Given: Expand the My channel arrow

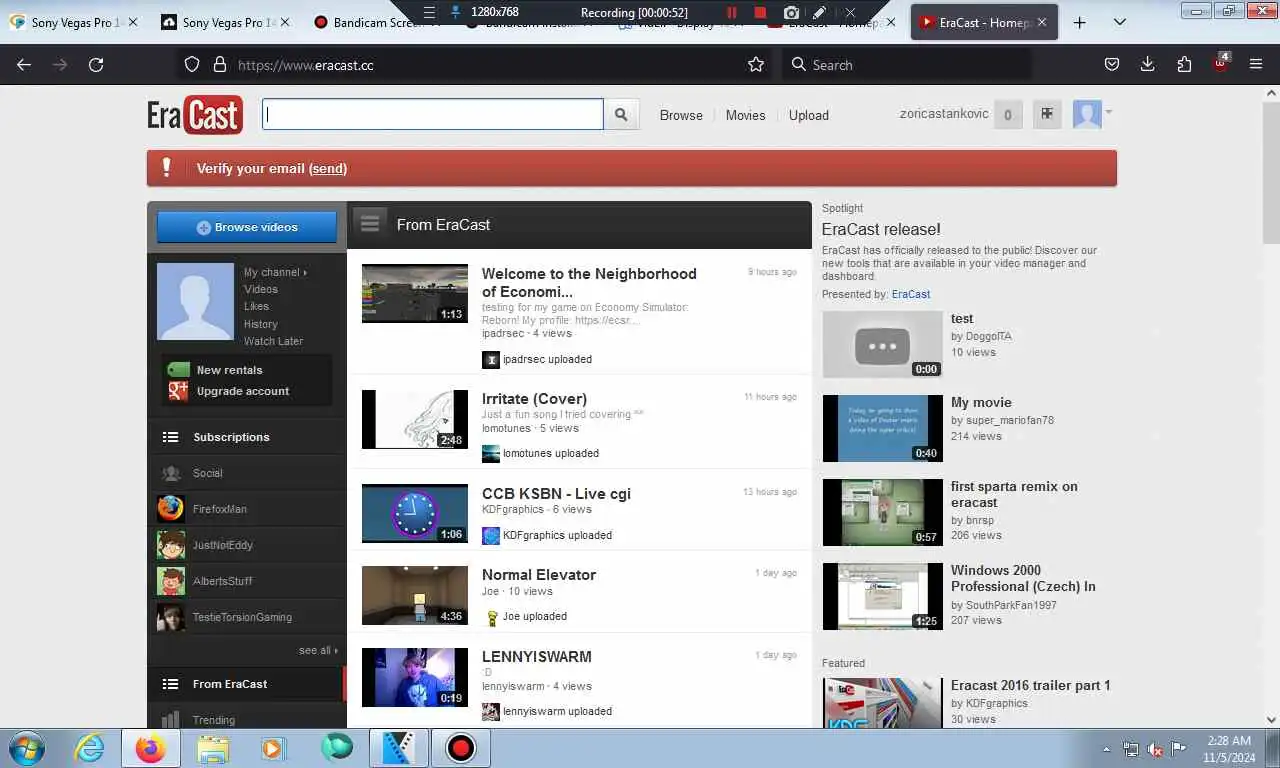Looking at the screenshot, I should [305, 272].
